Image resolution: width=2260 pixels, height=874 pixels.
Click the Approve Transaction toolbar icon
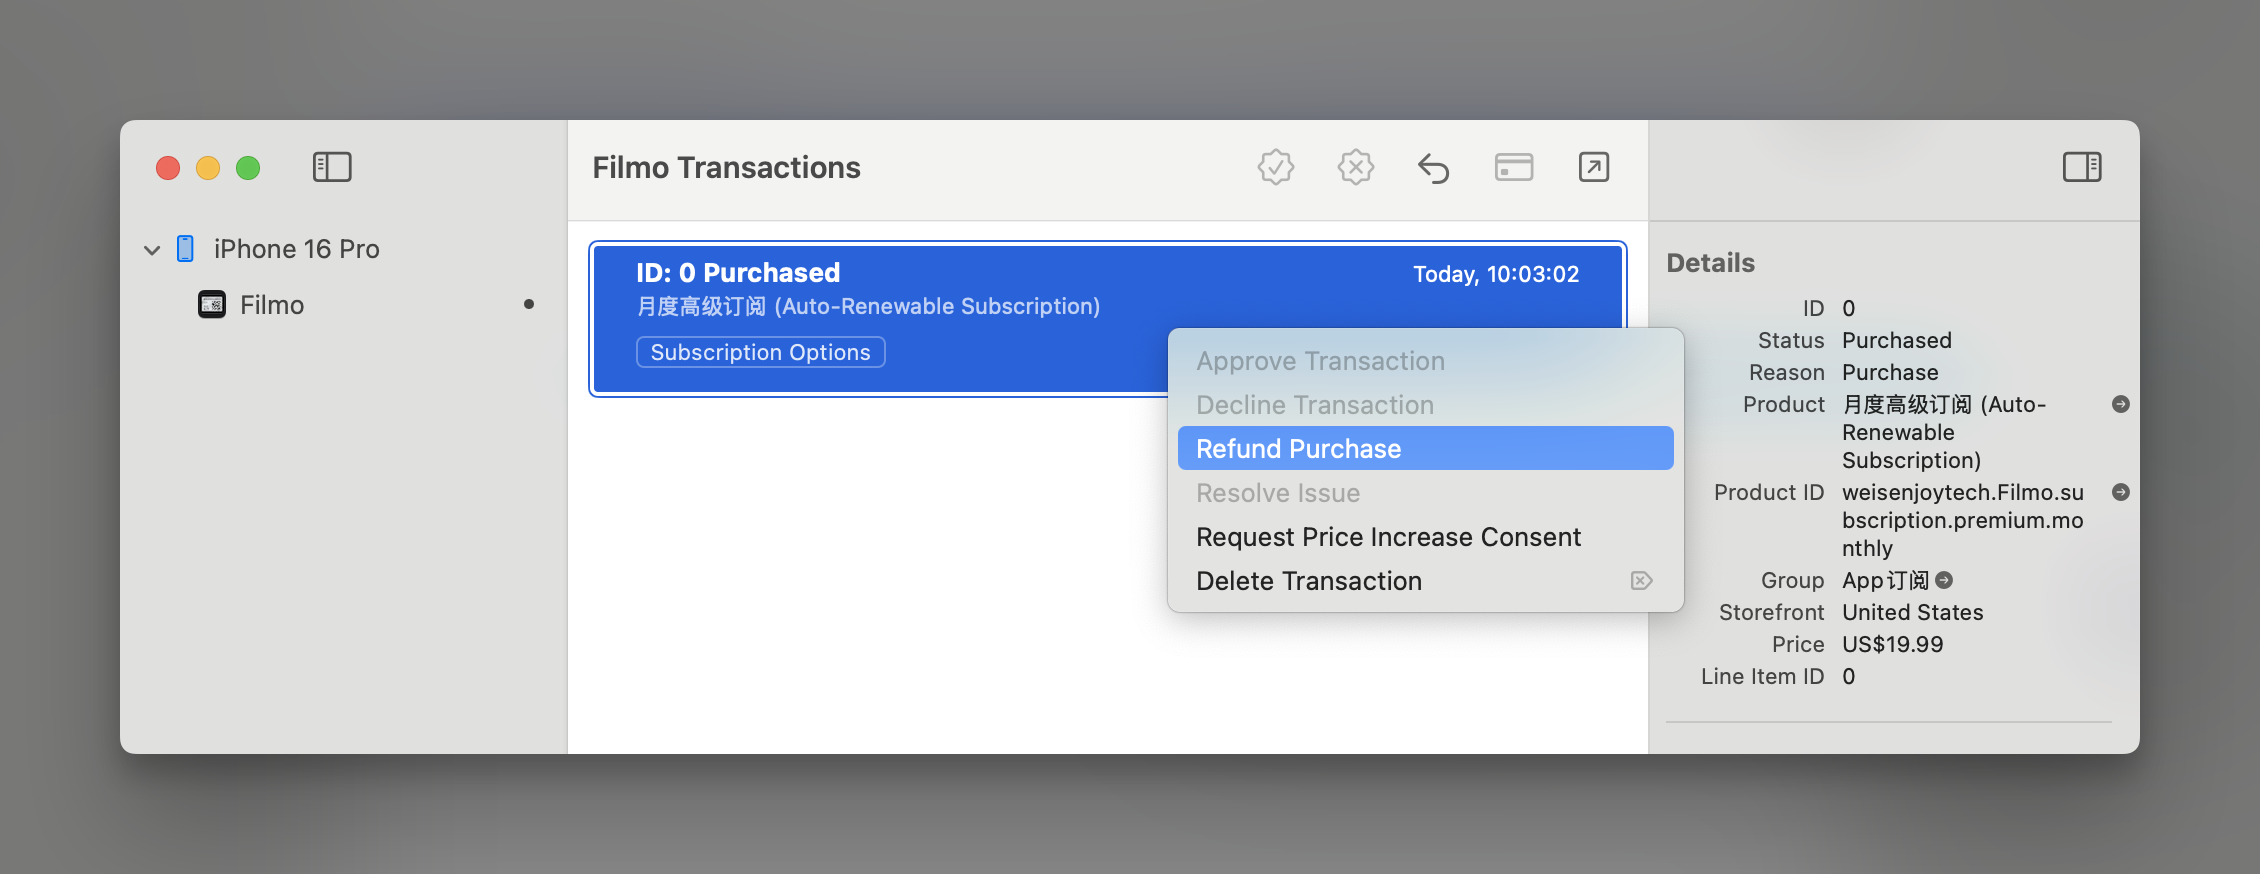point(1275,167)
